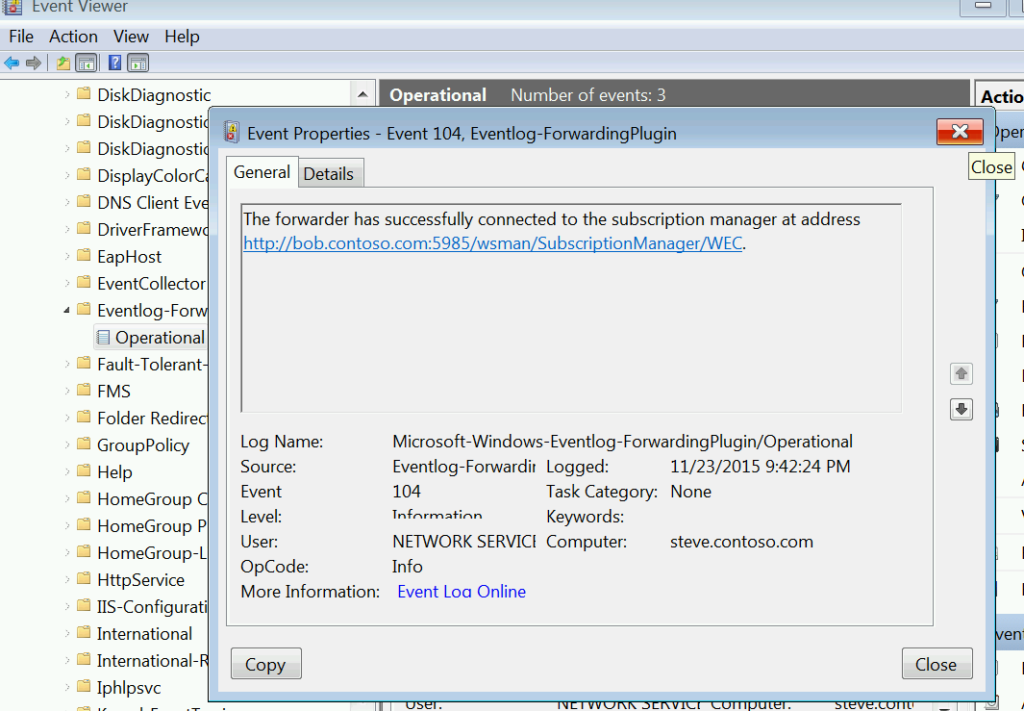Click the GroupPolicy folder icon
Viewport: 1024px width, 711px height.
(84, 444)
